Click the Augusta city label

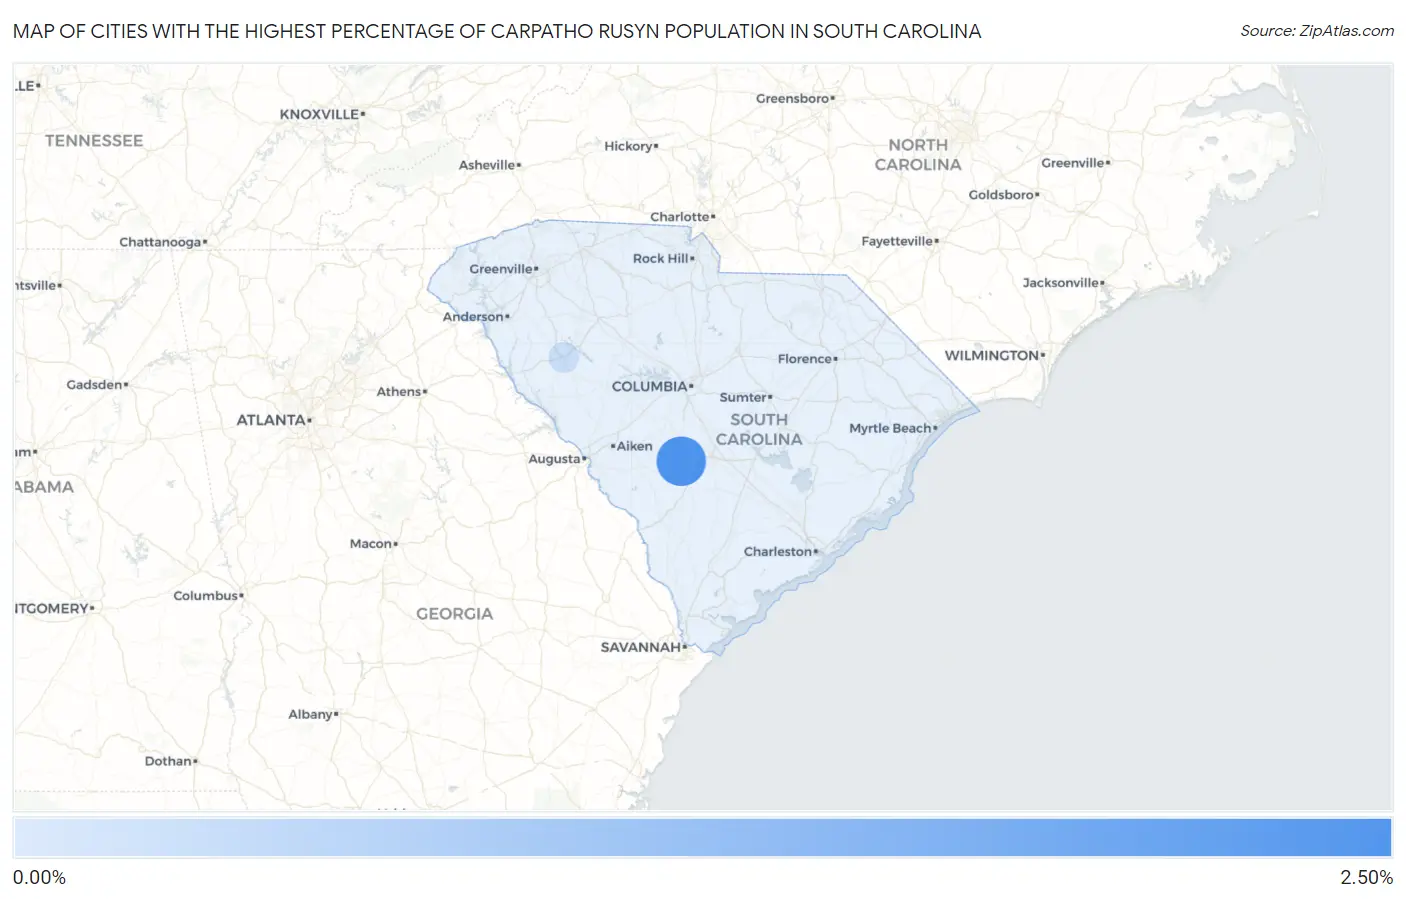554,459
